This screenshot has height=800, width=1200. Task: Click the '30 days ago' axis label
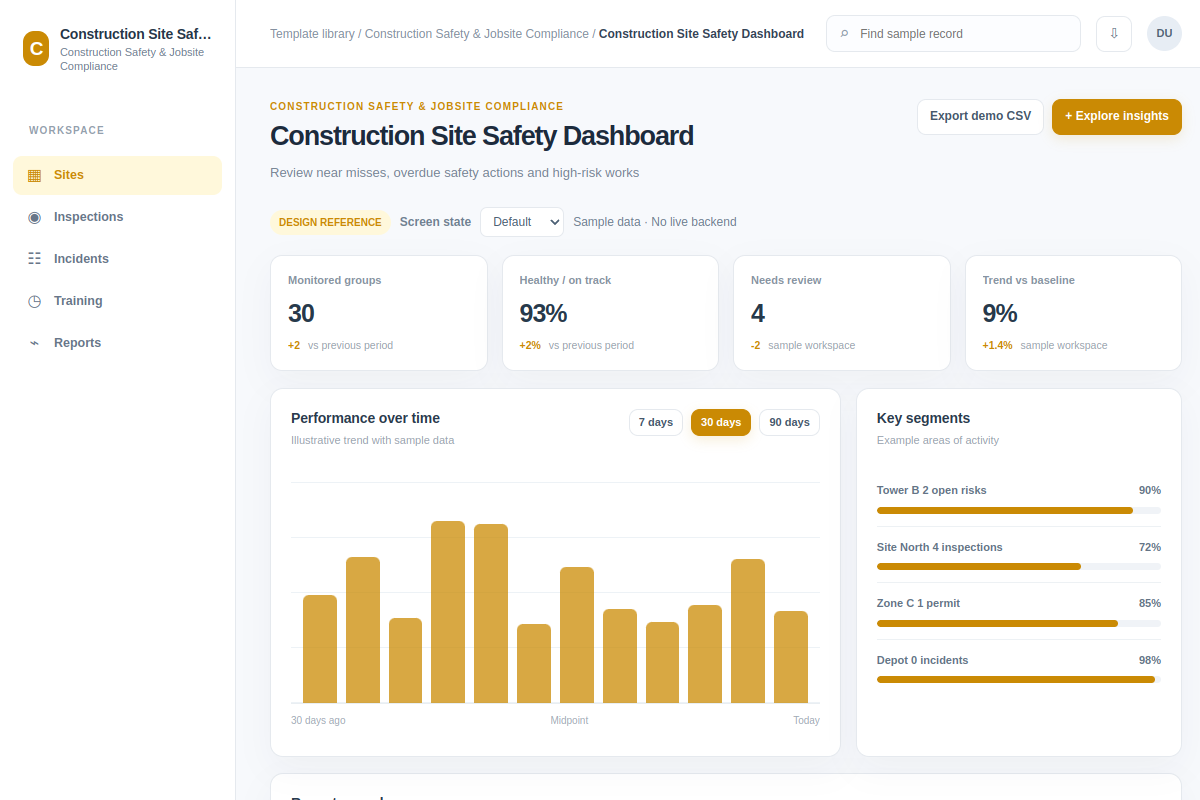coord(318,720)
